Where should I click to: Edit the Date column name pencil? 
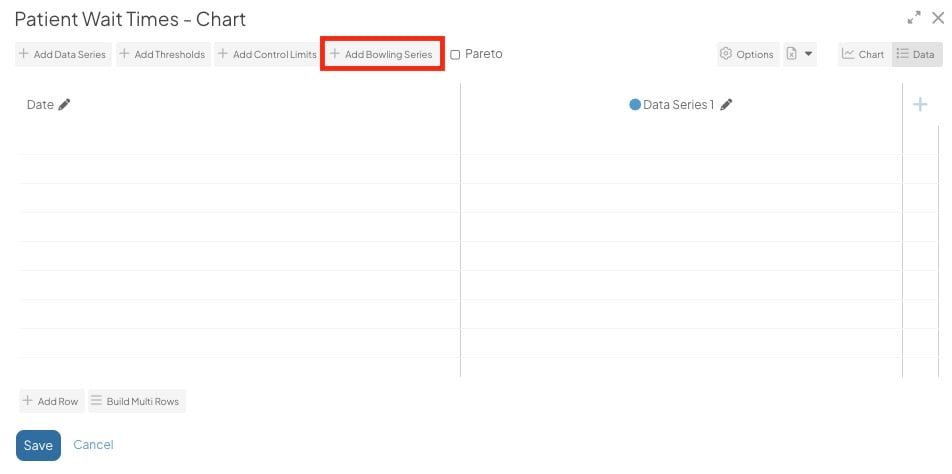65,104
